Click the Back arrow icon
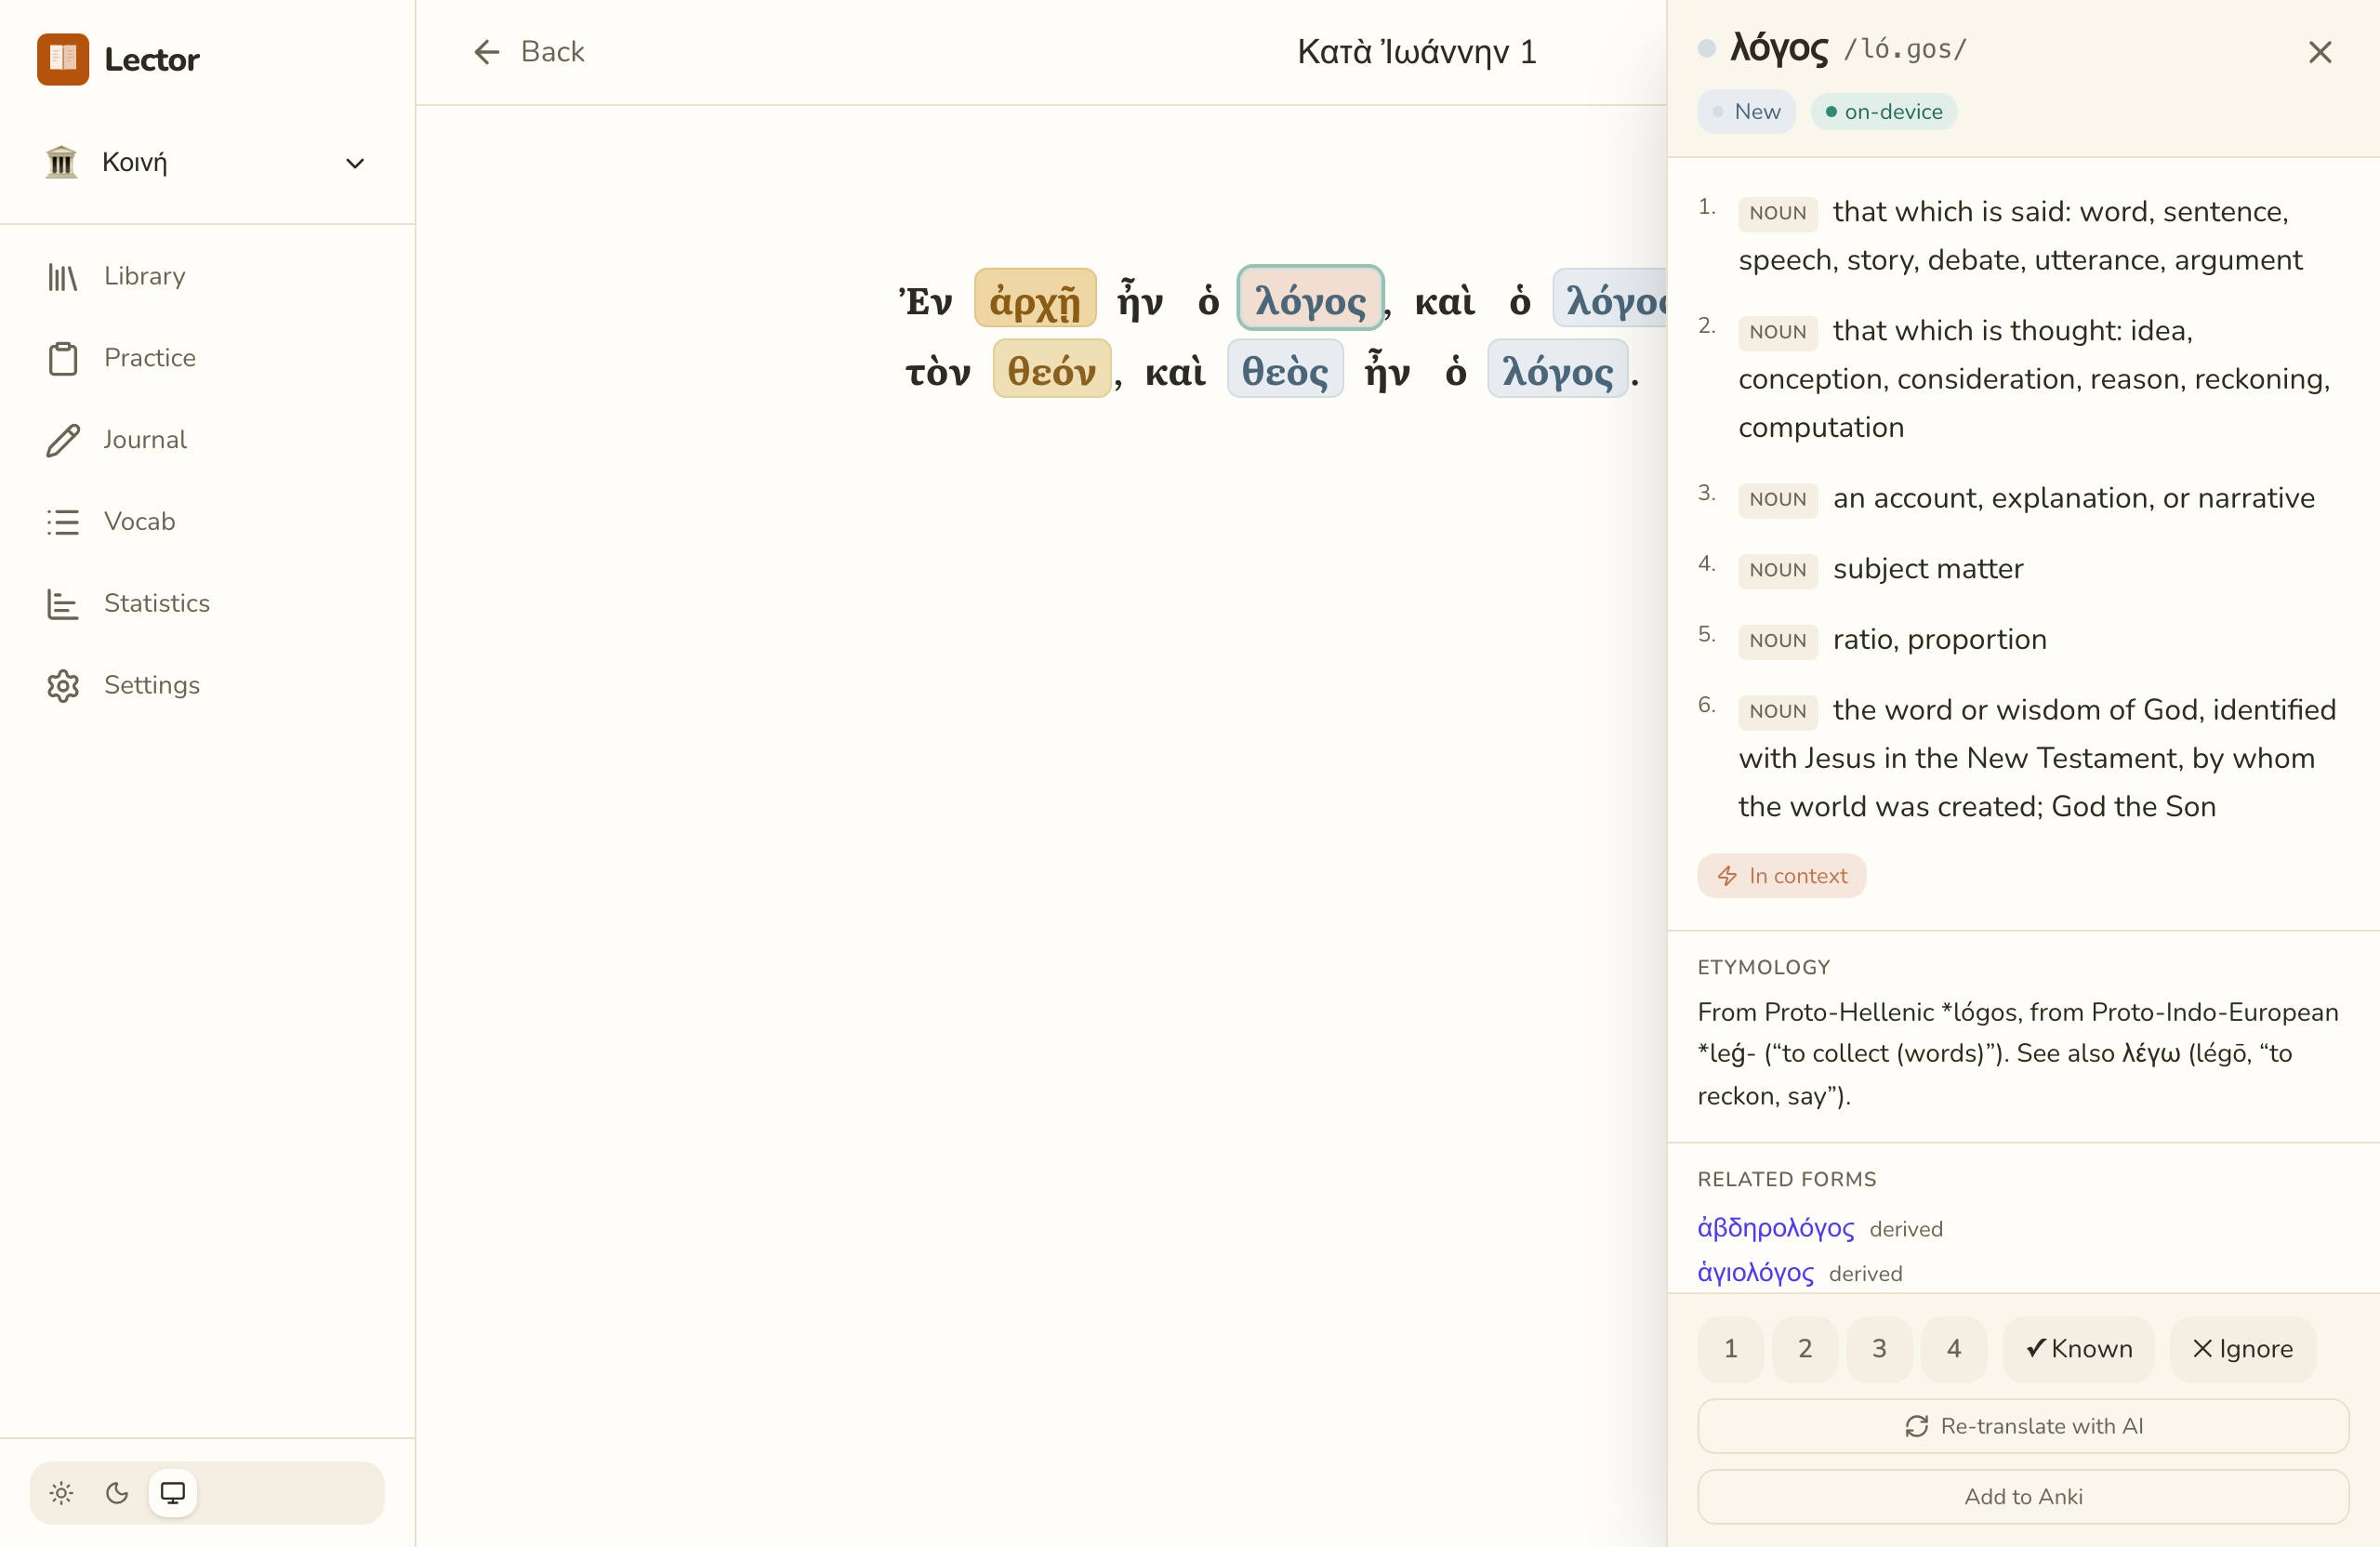Image resolution: width=2380 pixels, height=1547 pixels. tap(486, 52)
